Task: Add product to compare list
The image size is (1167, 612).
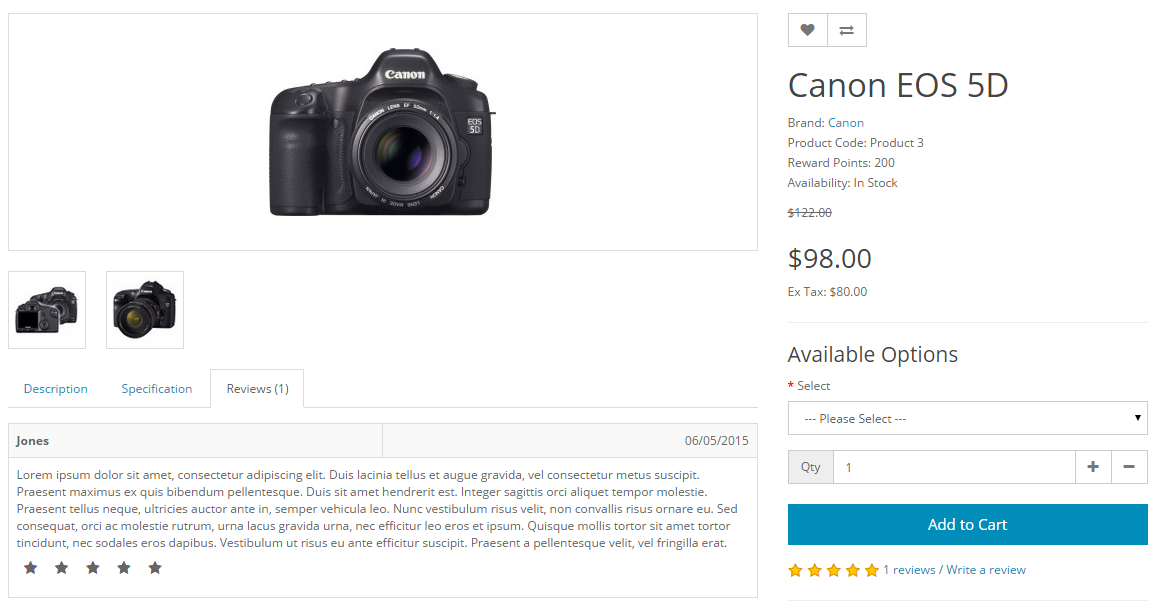Action: [846, 30]
